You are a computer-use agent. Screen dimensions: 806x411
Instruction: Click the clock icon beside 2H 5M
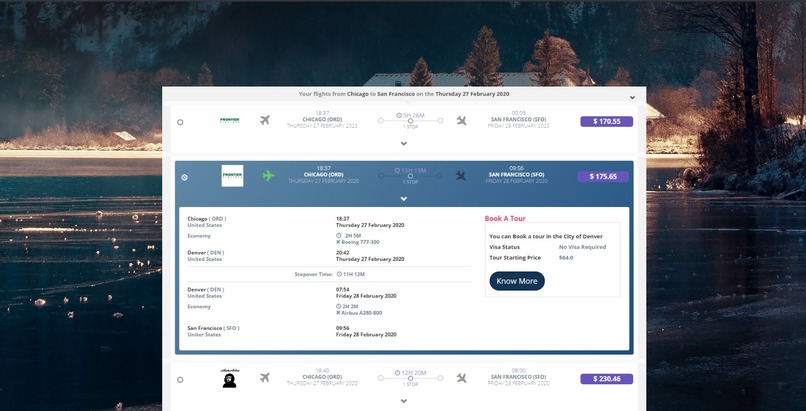click(x=338, y=236)
